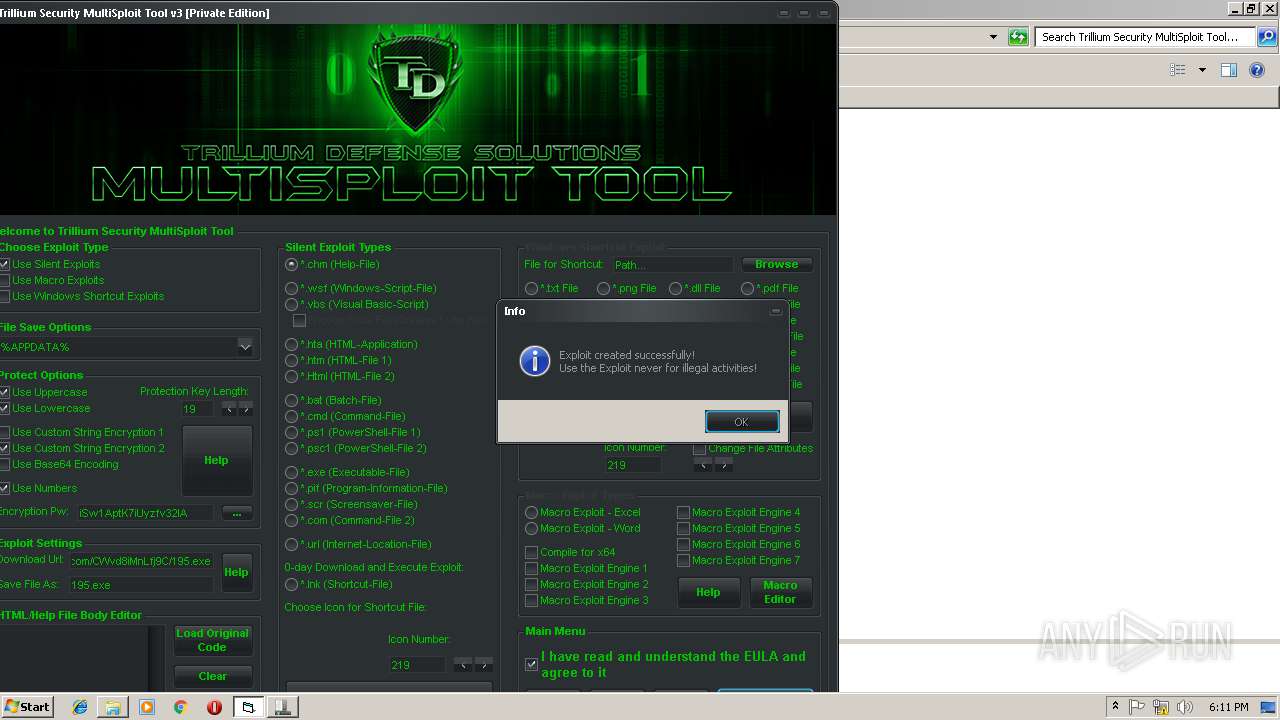Click the Clear button in Body Editor
The image size is (1280, 720).
(x=212, y=676)
